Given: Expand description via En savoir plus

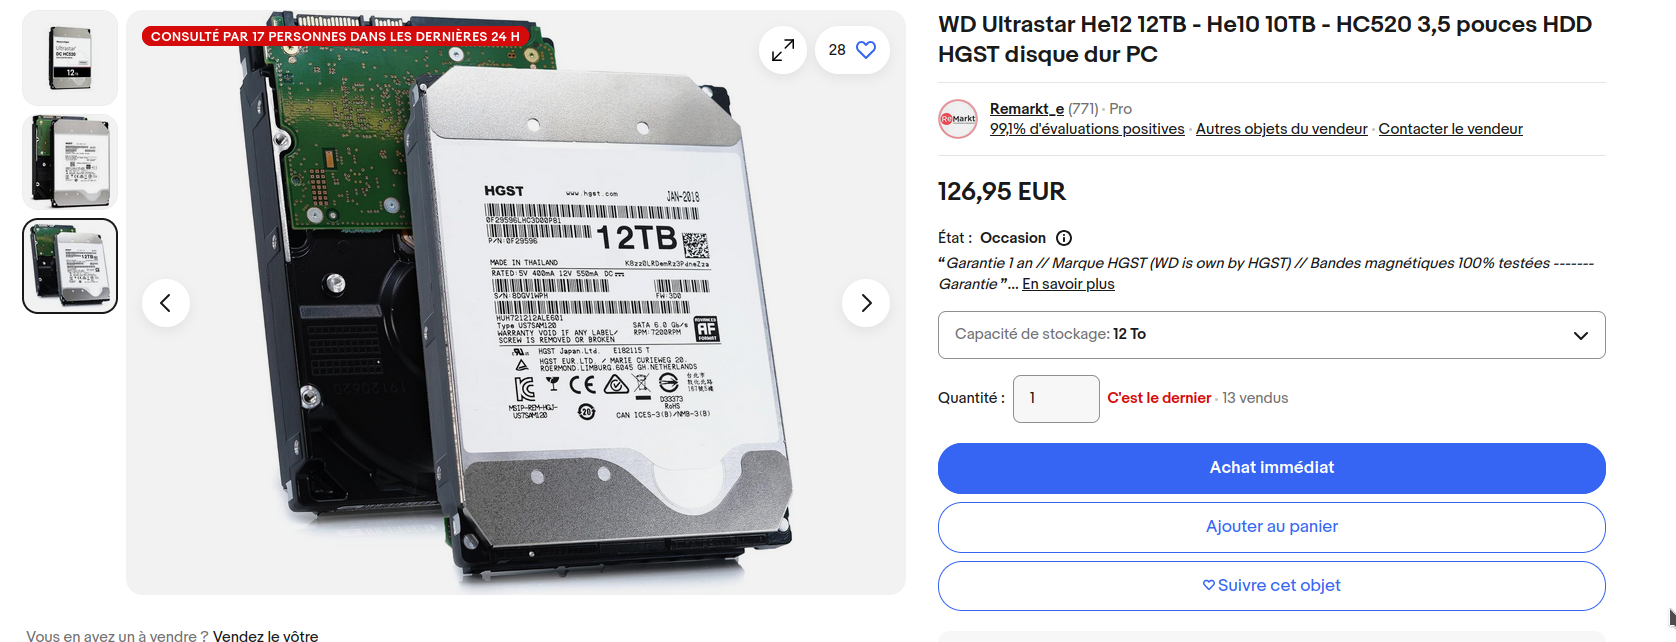Looking at the screenshot, I should click(1068, 284).
